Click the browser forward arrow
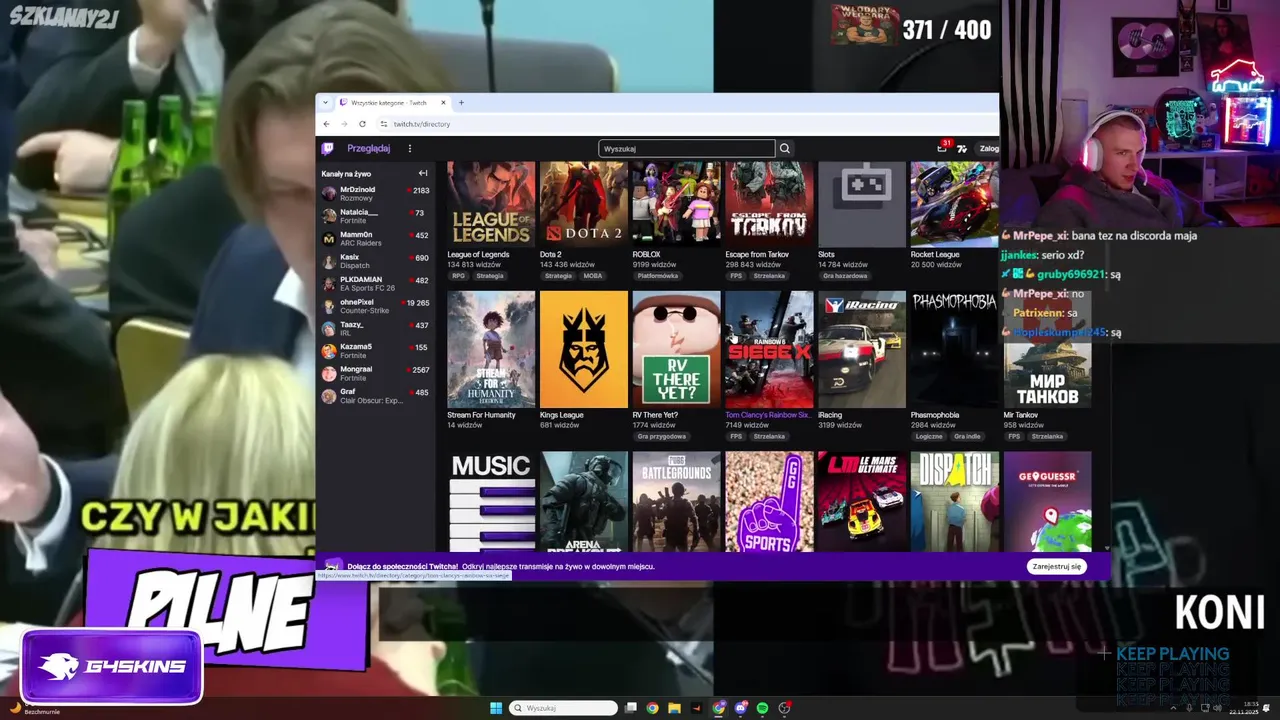The height and width of the screenshot is (720, 1280). pyautogui.click(x=344, y=124)
